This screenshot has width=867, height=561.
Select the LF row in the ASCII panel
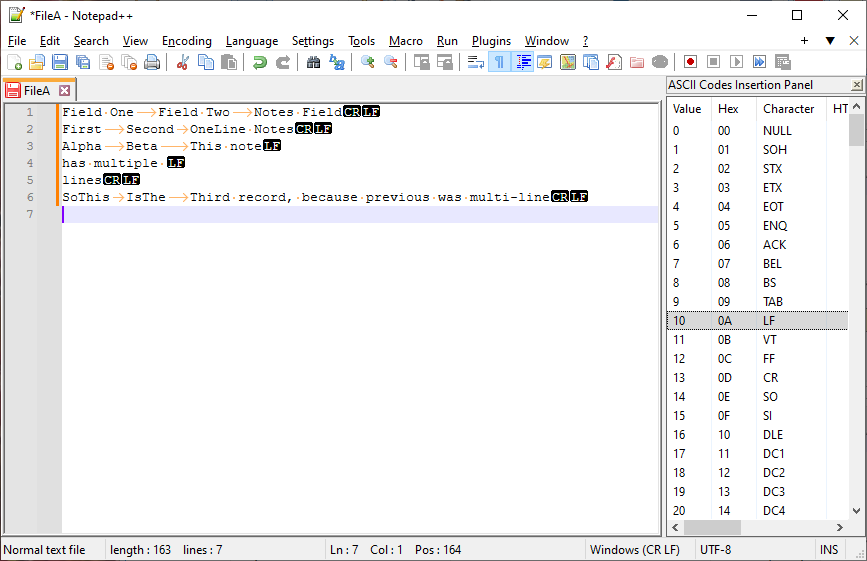(756, 321)
